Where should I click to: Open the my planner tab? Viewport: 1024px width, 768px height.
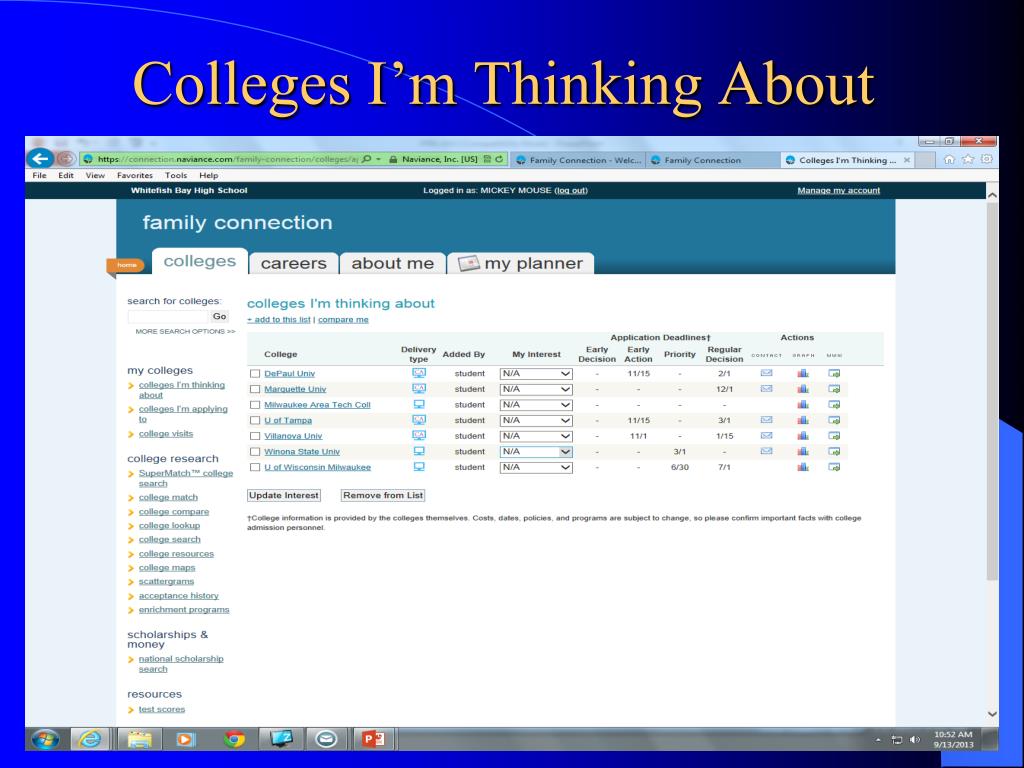pyautogui.click(x=520, y=263)
